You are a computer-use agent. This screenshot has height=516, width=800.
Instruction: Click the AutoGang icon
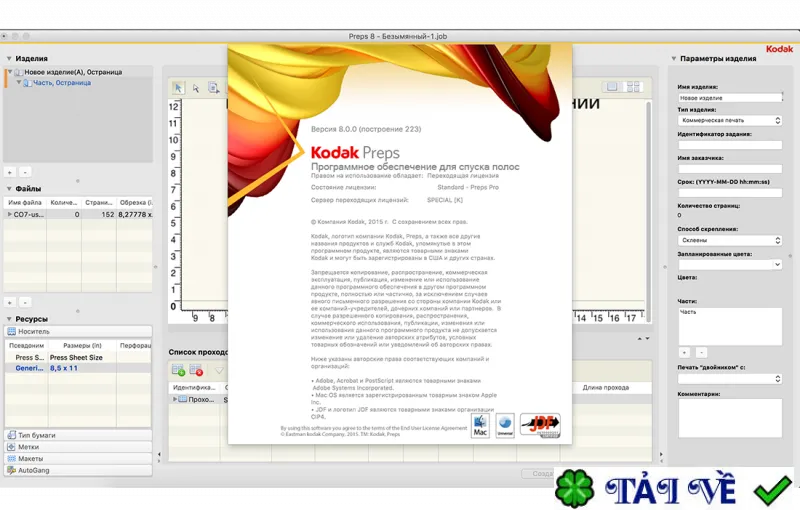tap(12, 470)
